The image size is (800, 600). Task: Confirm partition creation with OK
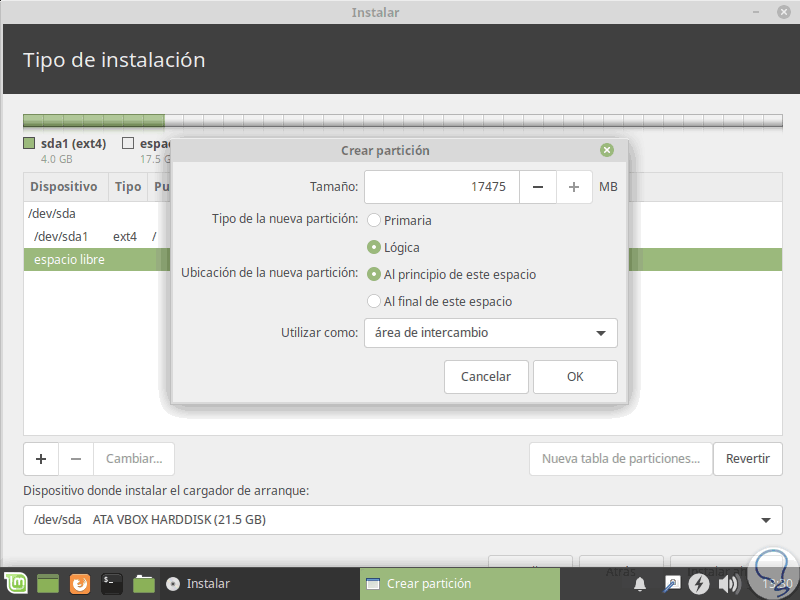pos(575,377)
